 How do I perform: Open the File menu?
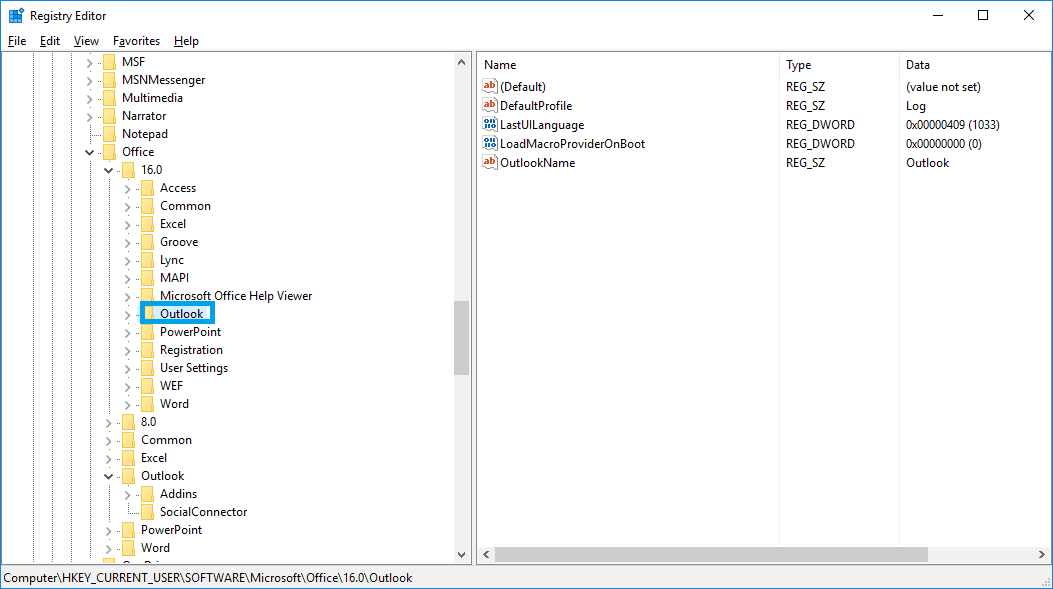[x=17, y=41]
